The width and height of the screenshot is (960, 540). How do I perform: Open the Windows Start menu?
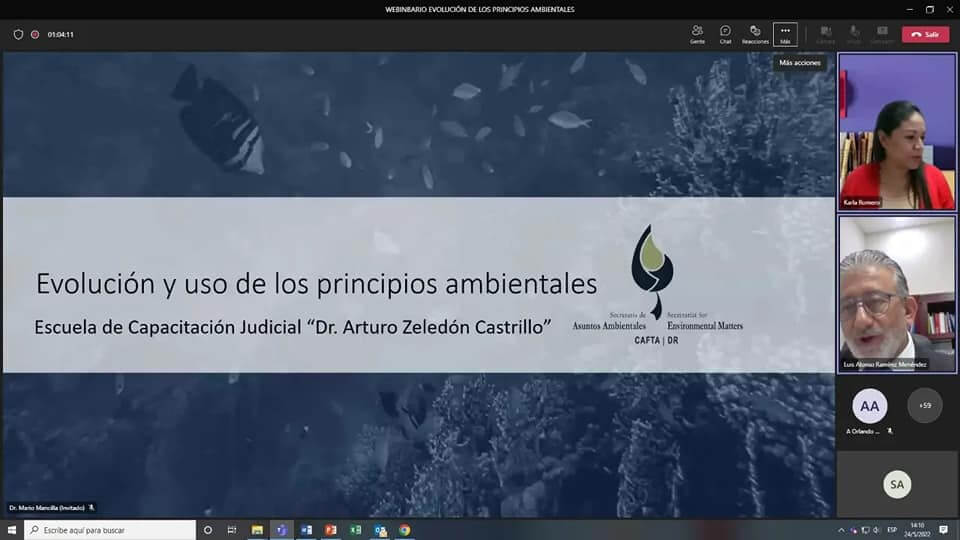12,530
